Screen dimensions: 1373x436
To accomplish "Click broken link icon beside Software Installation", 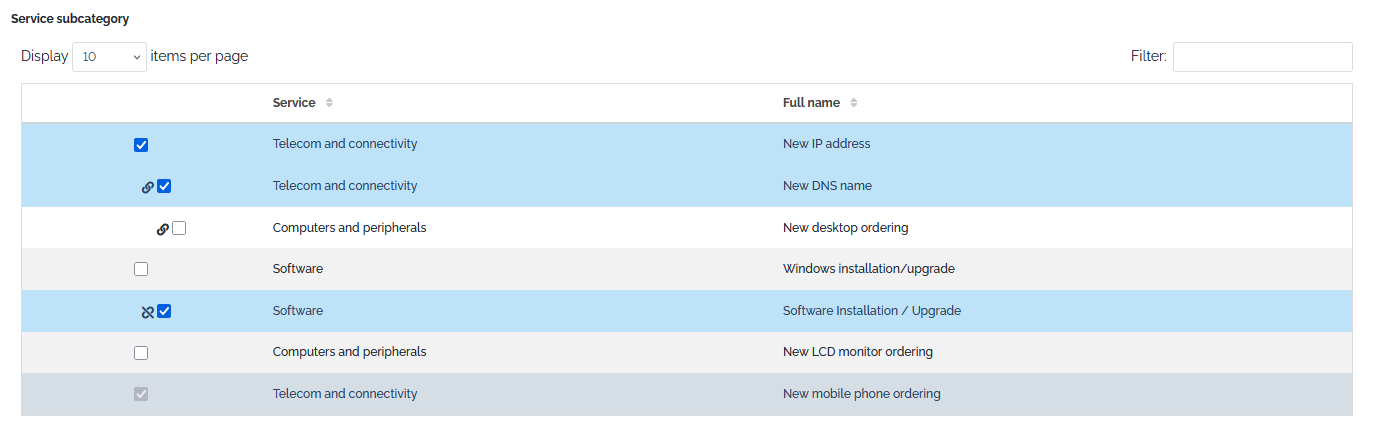I will (148, 312).
